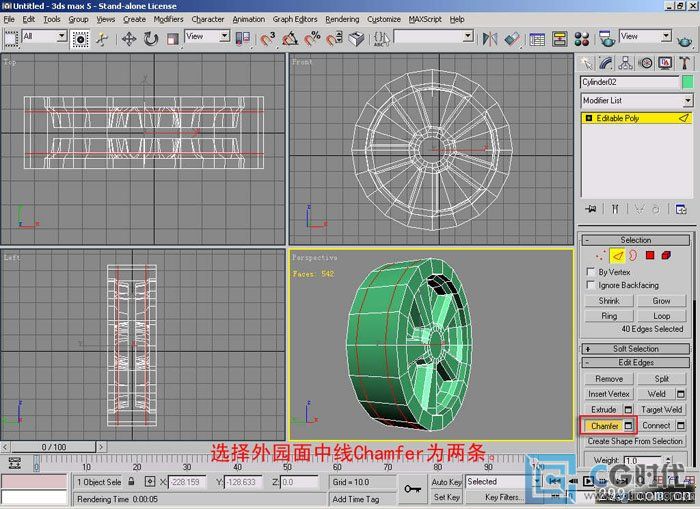
Task: Toggle the Pin Stack icon
Action: (x=591, y=209)
